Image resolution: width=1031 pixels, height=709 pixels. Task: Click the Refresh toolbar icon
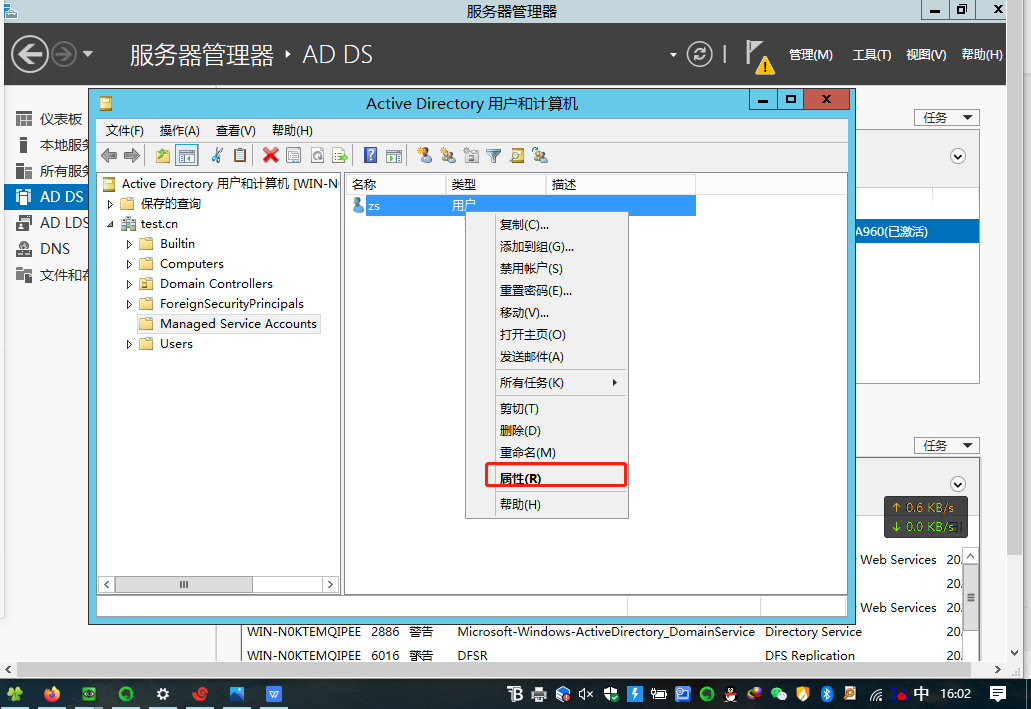317,155
